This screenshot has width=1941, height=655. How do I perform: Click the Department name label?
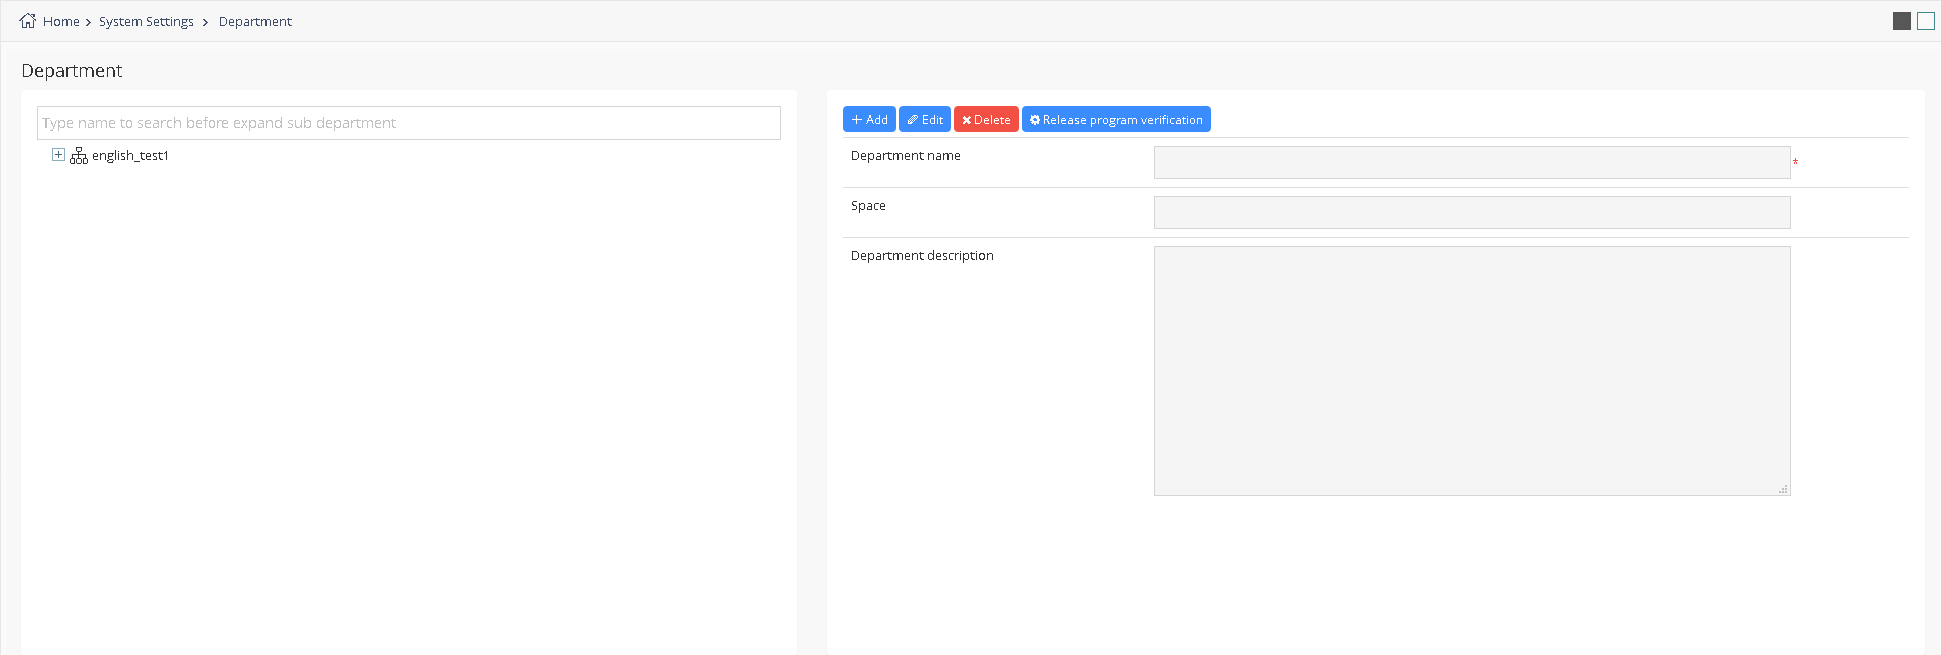coord(905,156)
